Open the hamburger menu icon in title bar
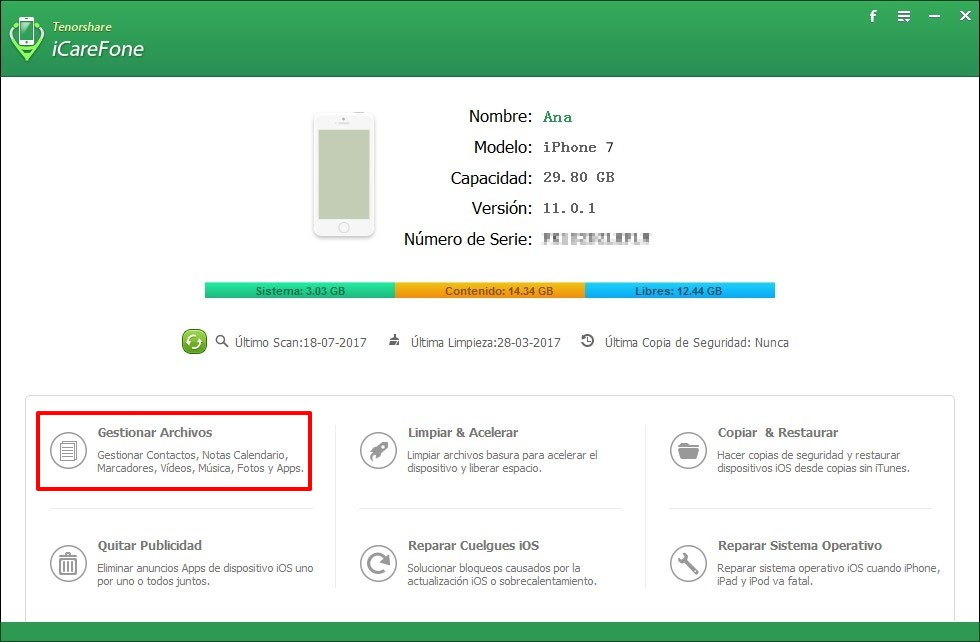Image resolution: width=980 pixels, height=642 pixels. [x=904, y=16]
